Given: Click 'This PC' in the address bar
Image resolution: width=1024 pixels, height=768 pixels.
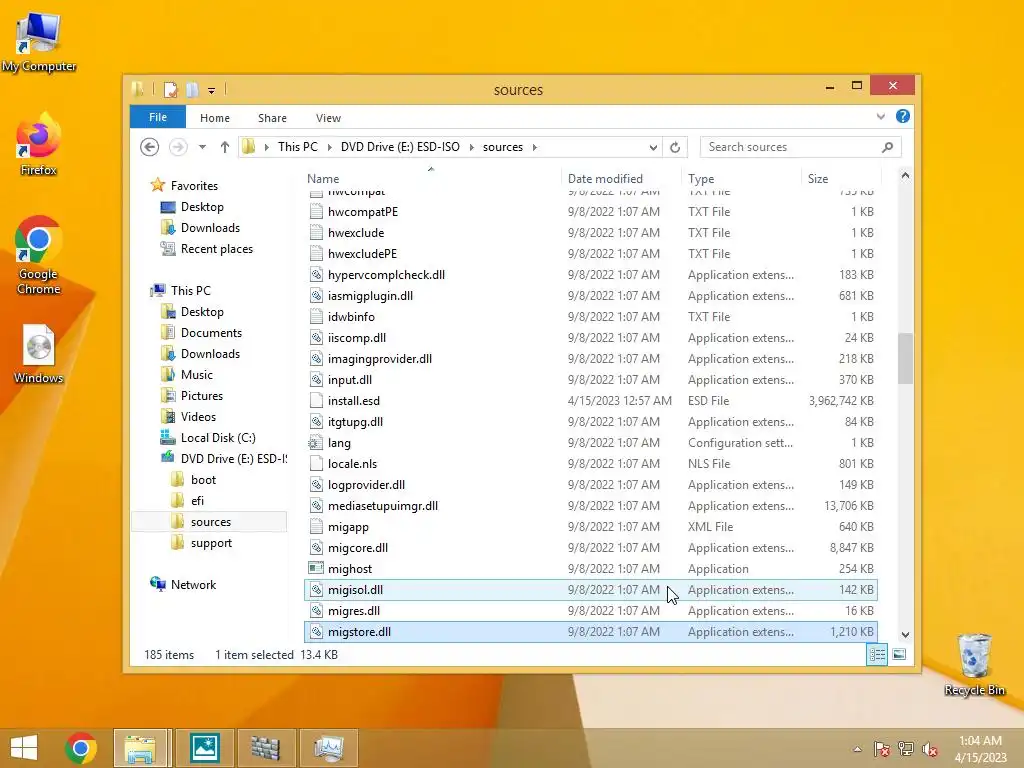Looking at the screenshot, I should click(x=297, y=147).
